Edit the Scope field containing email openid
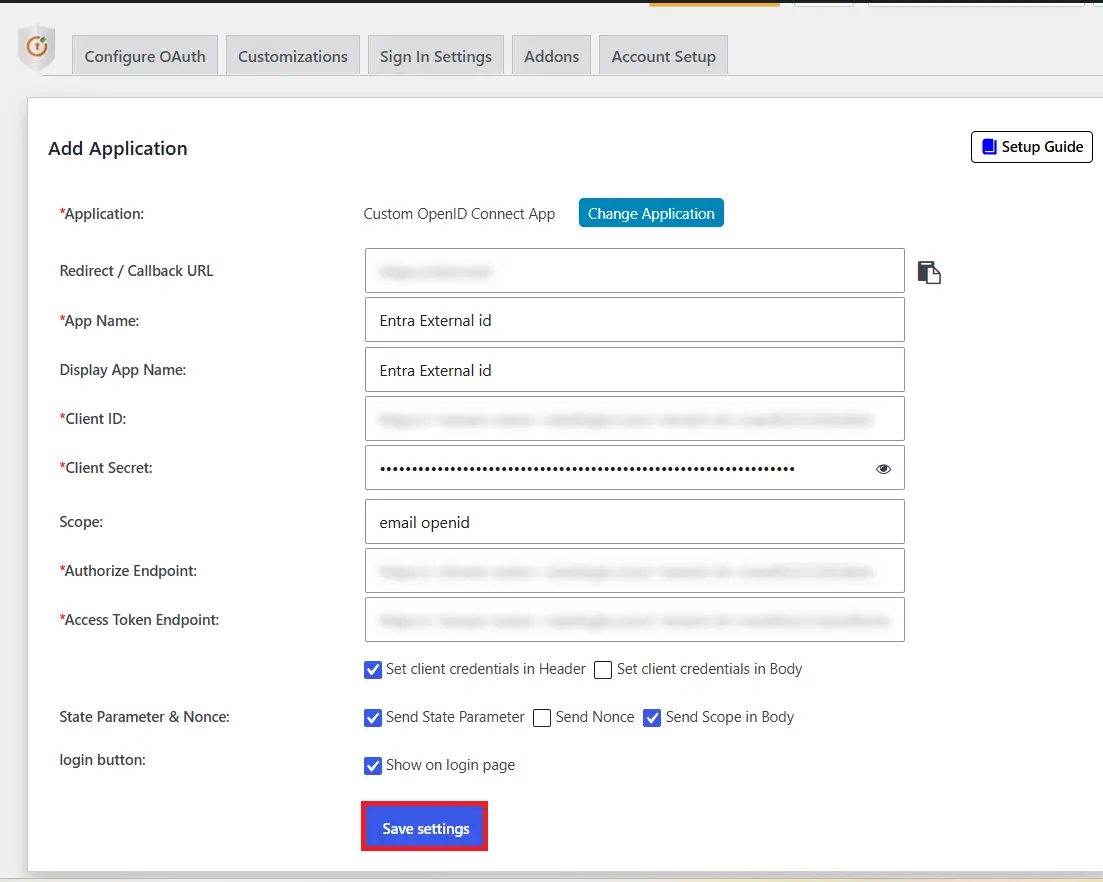 click(635, 522)
